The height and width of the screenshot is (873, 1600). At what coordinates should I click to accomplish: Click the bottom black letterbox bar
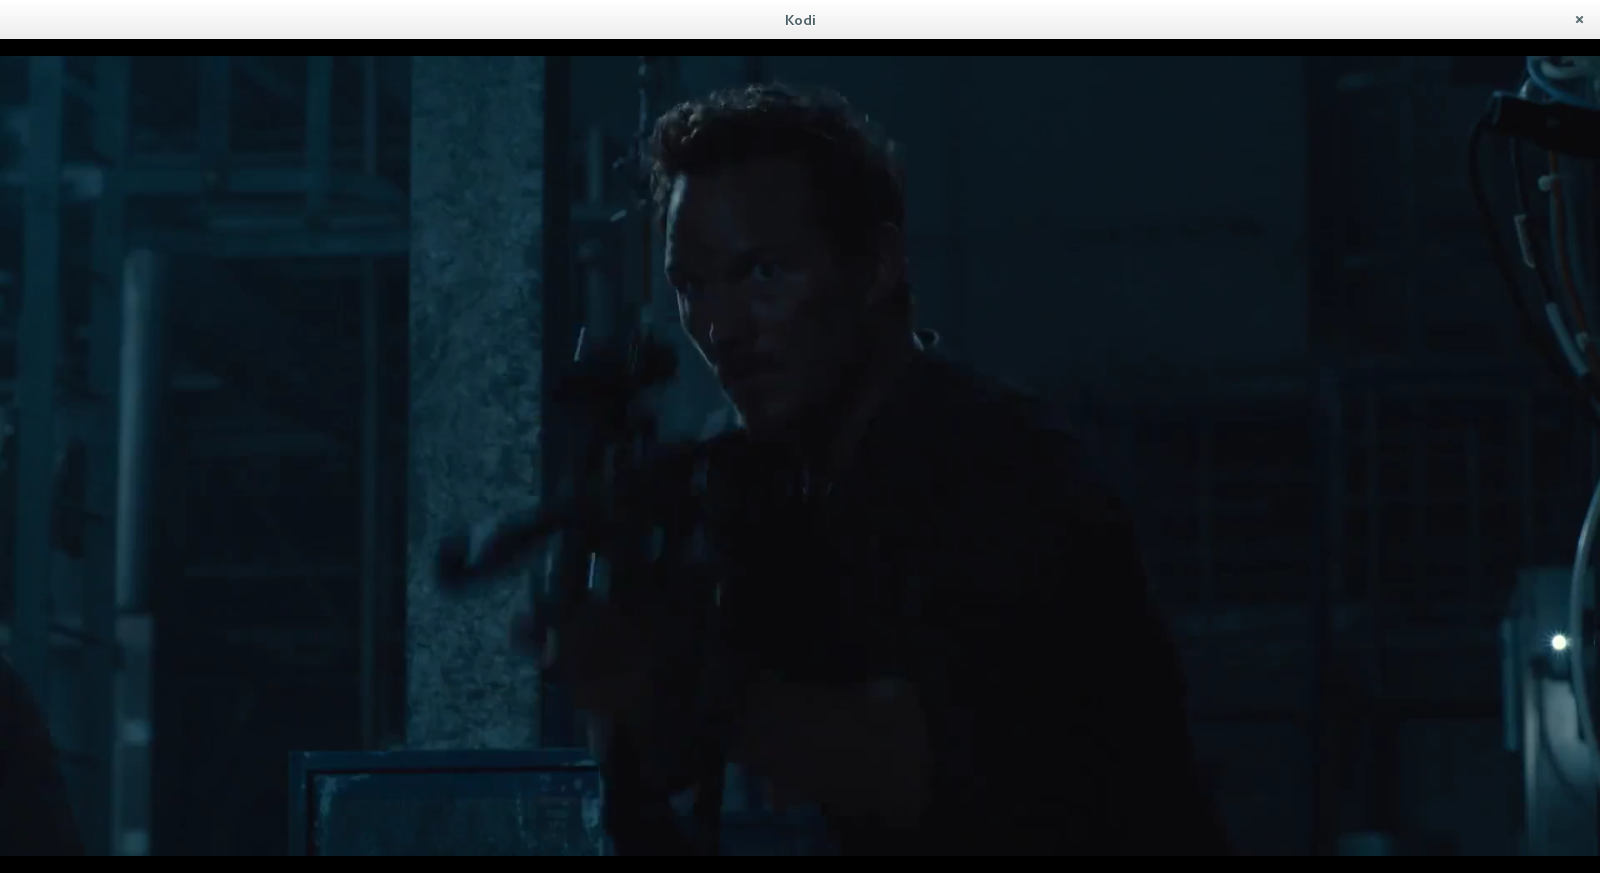(x=800, y=864)
